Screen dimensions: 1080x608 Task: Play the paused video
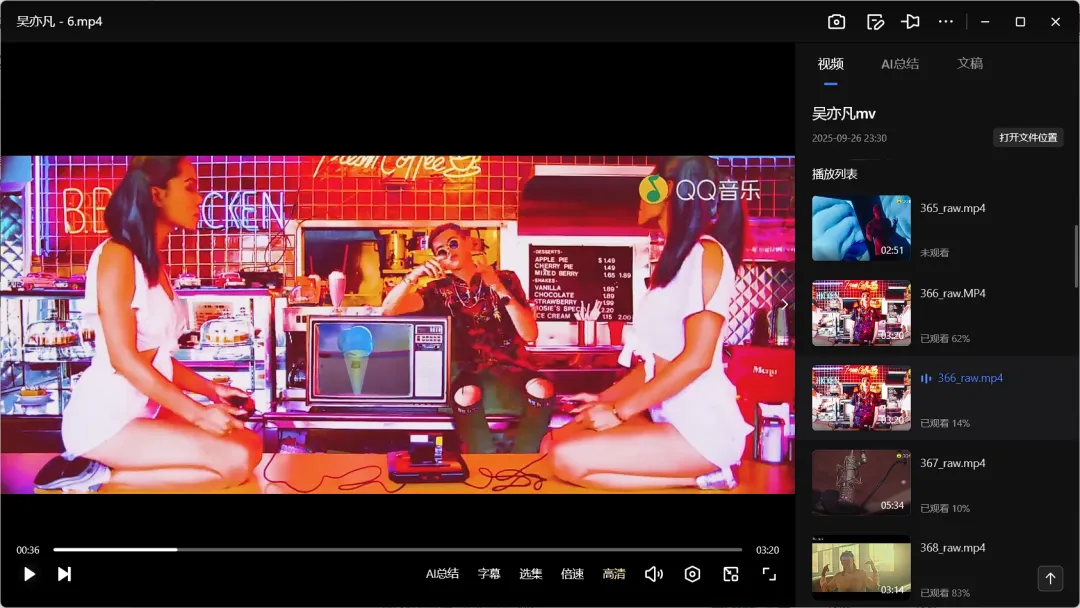[29, 574]
